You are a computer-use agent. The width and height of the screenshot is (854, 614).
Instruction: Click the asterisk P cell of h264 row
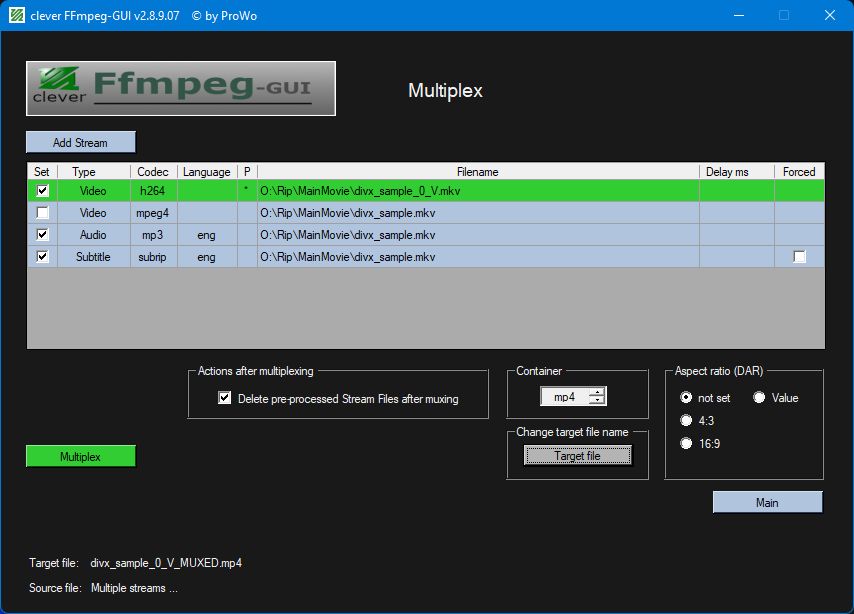coord(247,191)
